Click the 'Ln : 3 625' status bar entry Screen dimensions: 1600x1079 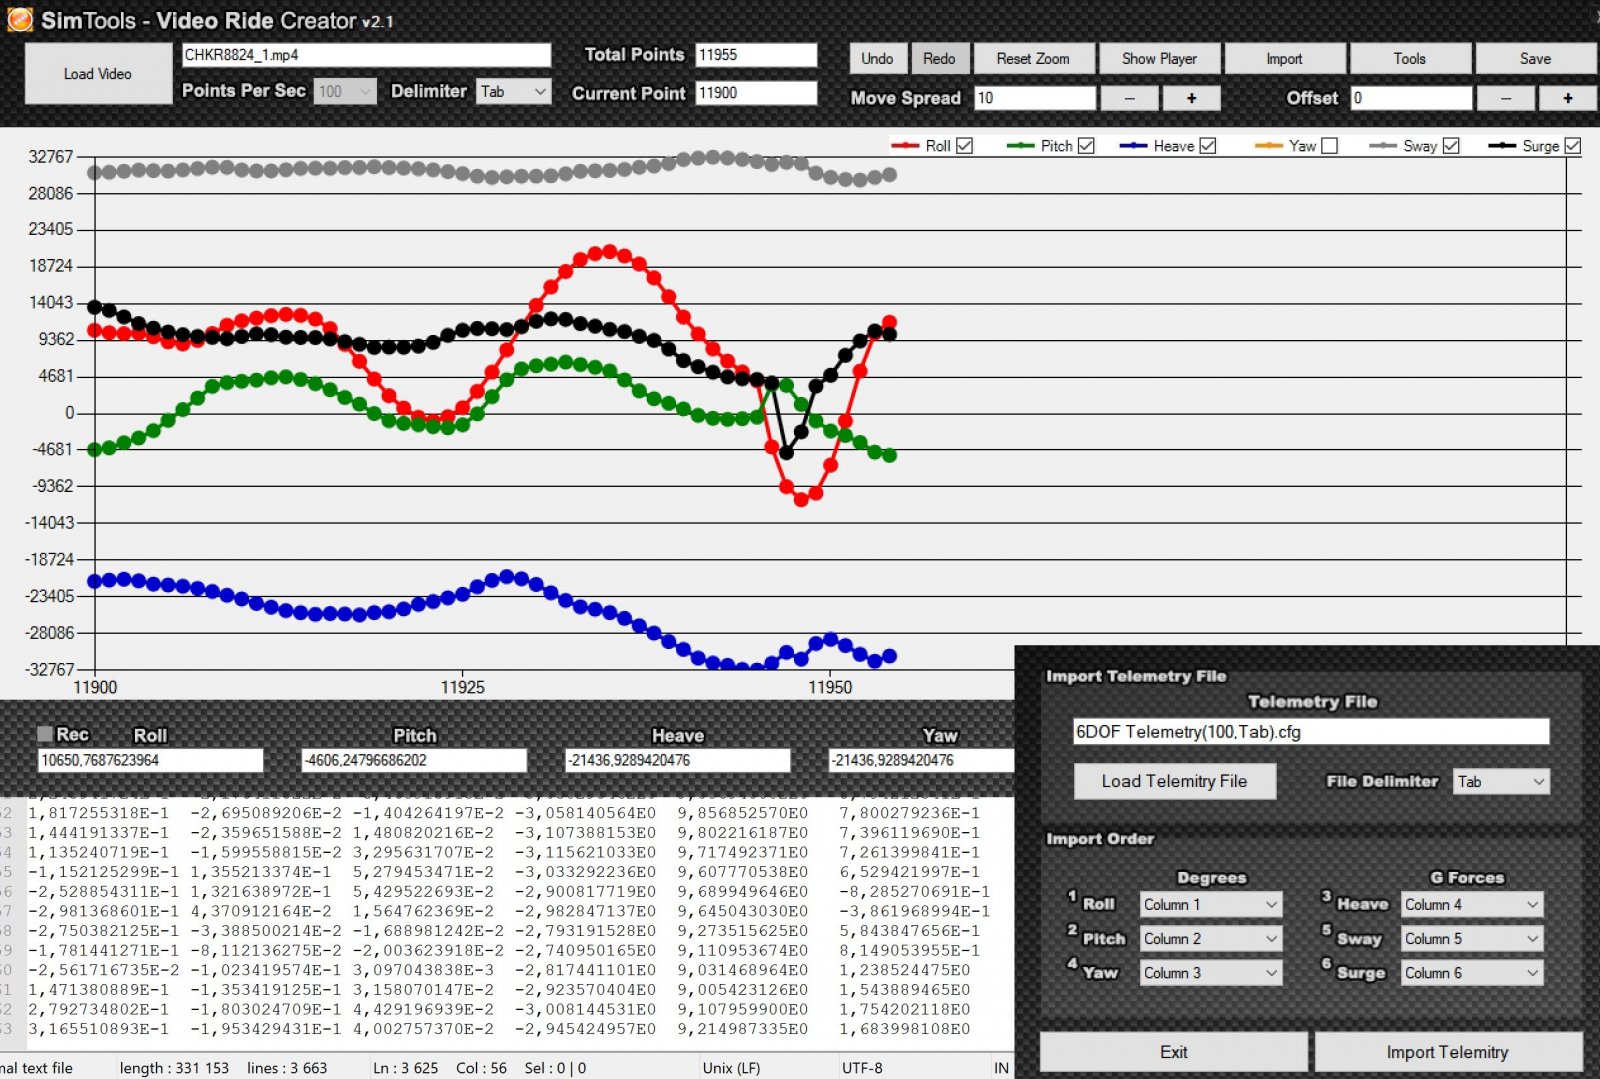click(x=405, y=1068)
